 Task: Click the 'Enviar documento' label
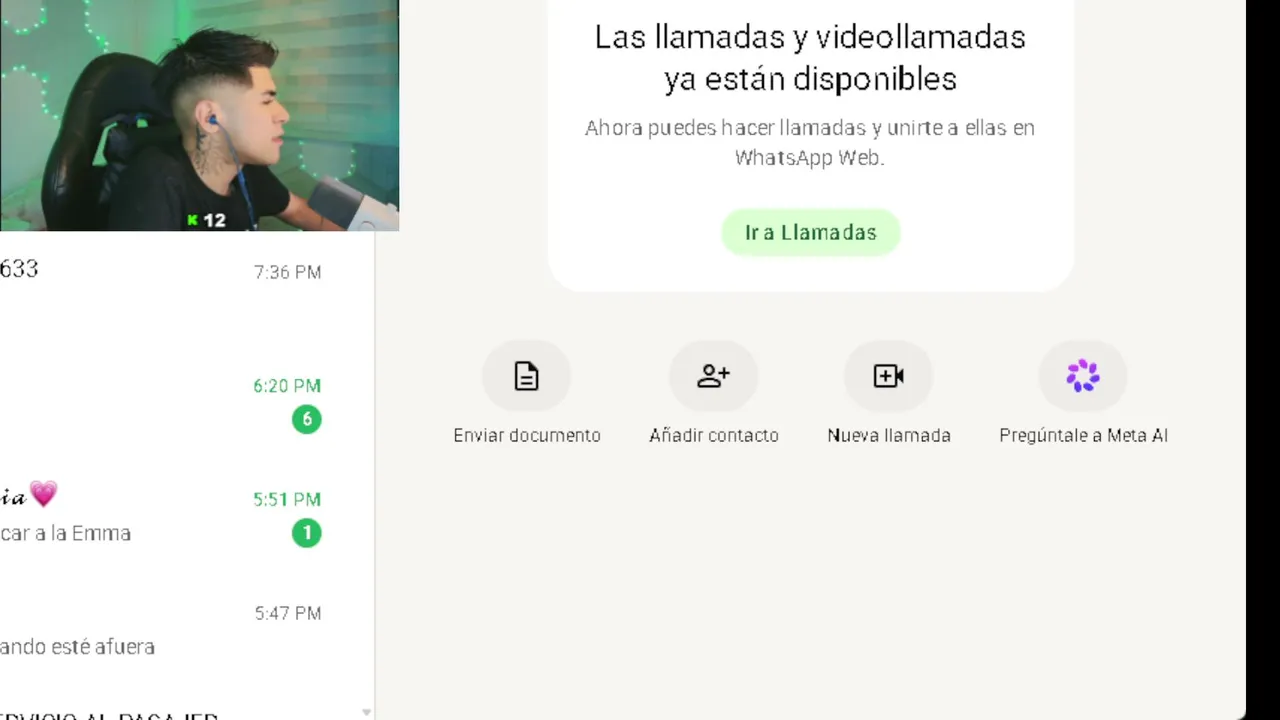(x=527, y=435)
